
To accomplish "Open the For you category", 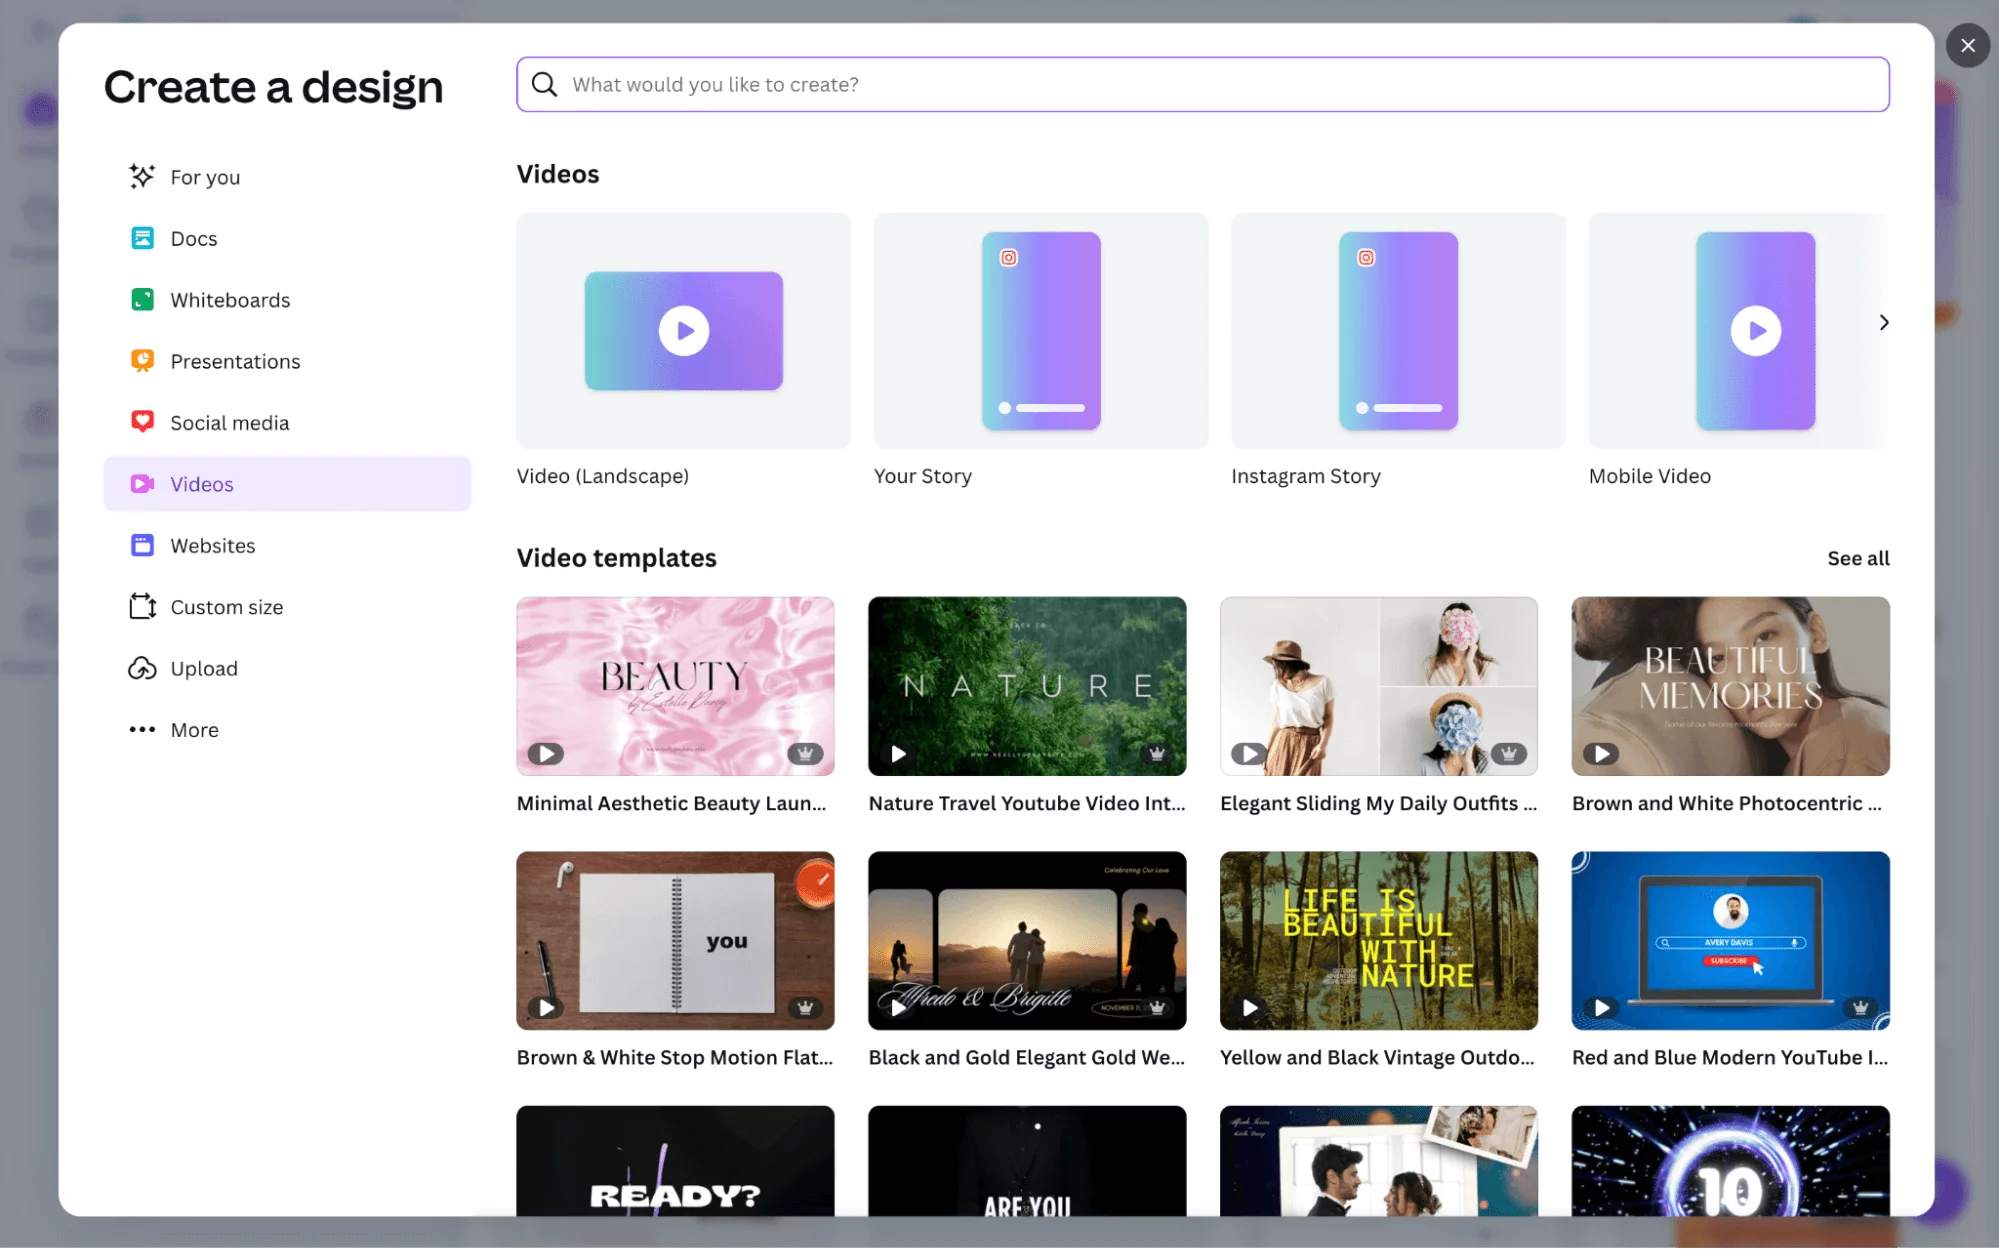I will coord(287,177).
